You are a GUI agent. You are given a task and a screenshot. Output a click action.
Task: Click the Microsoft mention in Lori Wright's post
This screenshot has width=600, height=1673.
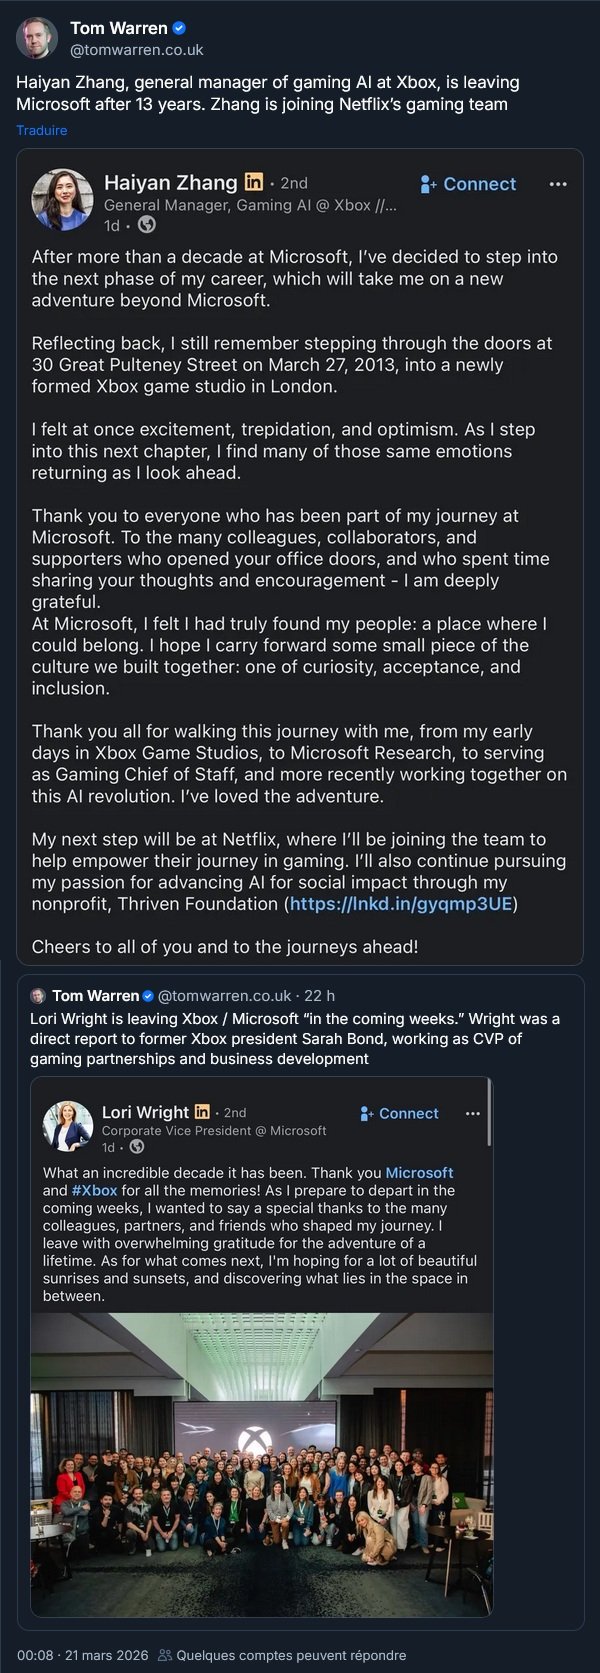(419, 1173)
